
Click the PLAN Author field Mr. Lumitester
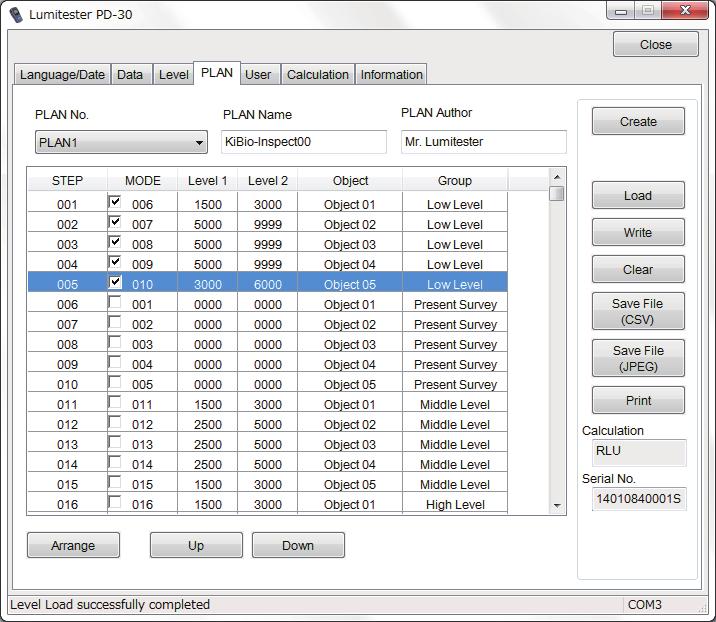coord(484,142)
